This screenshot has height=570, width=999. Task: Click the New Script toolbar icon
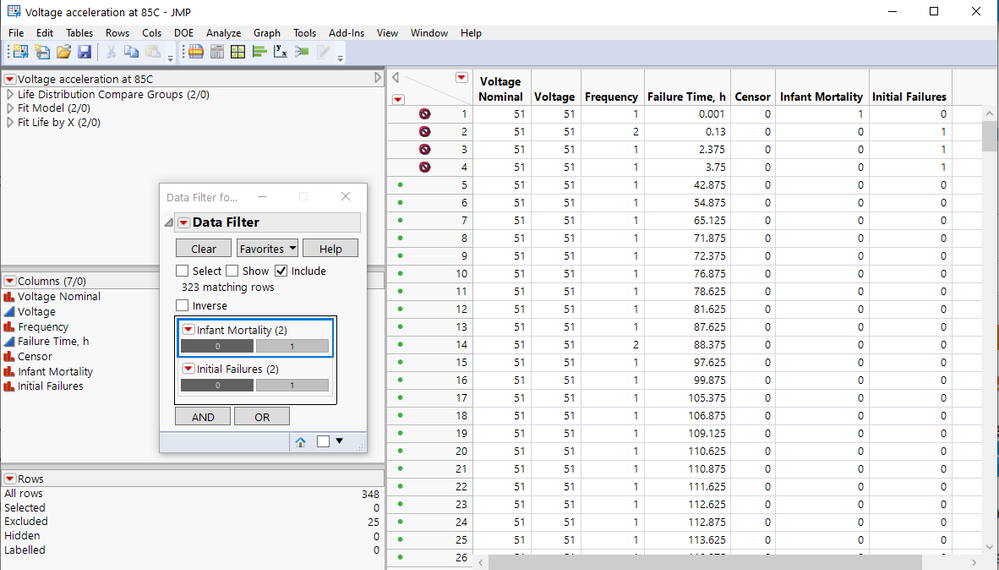tap(42, 52)
